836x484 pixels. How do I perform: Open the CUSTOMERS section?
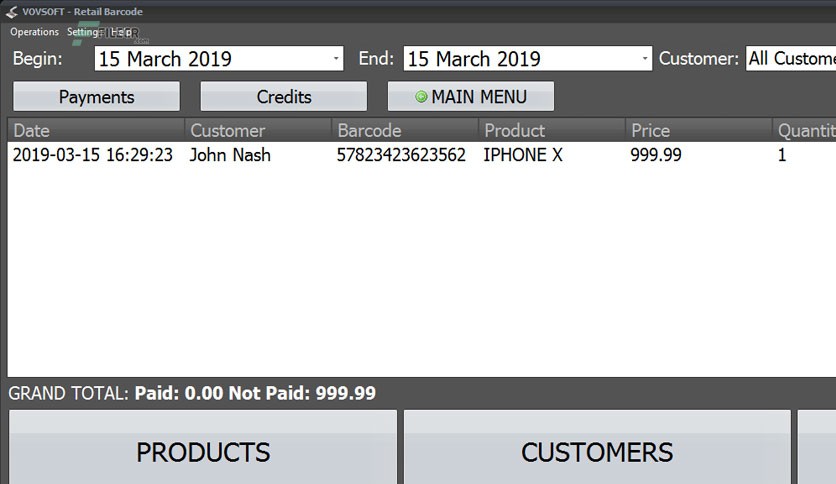(x=597, y=448)
